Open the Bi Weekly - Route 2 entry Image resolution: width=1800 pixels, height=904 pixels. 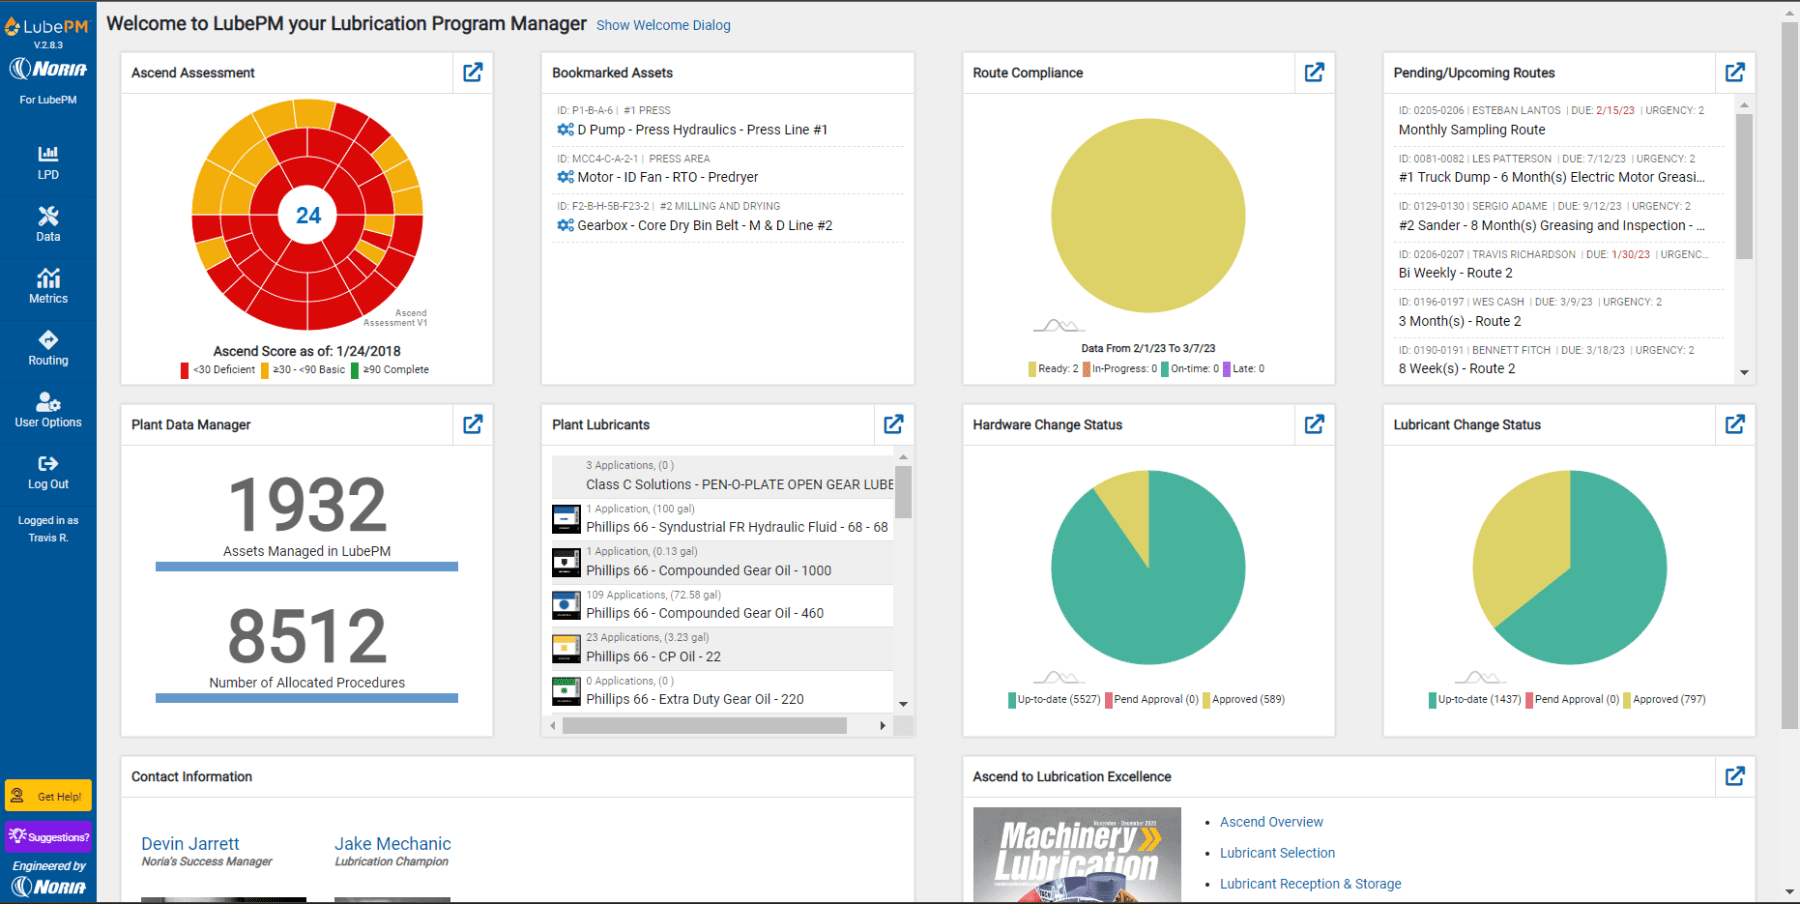(1455, 273)
